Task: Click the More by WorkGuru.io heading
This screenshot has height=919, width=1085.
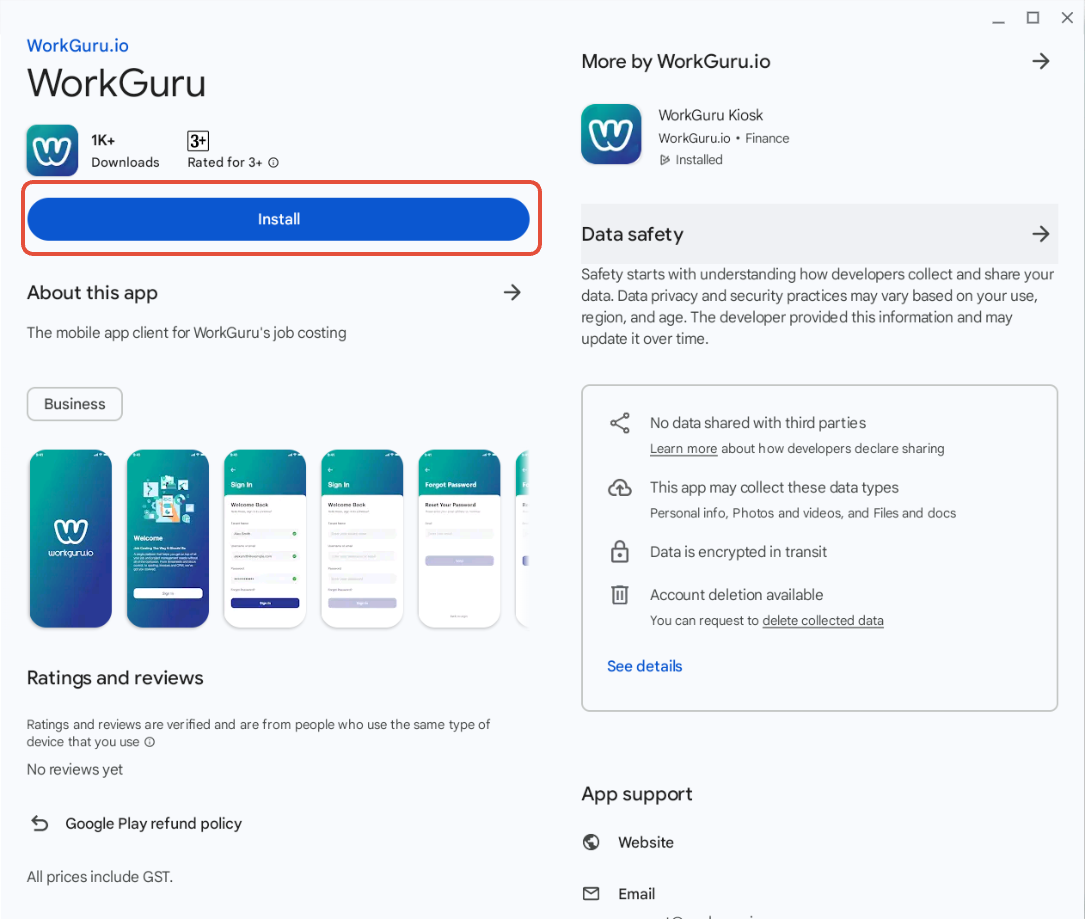Action: 675,62
